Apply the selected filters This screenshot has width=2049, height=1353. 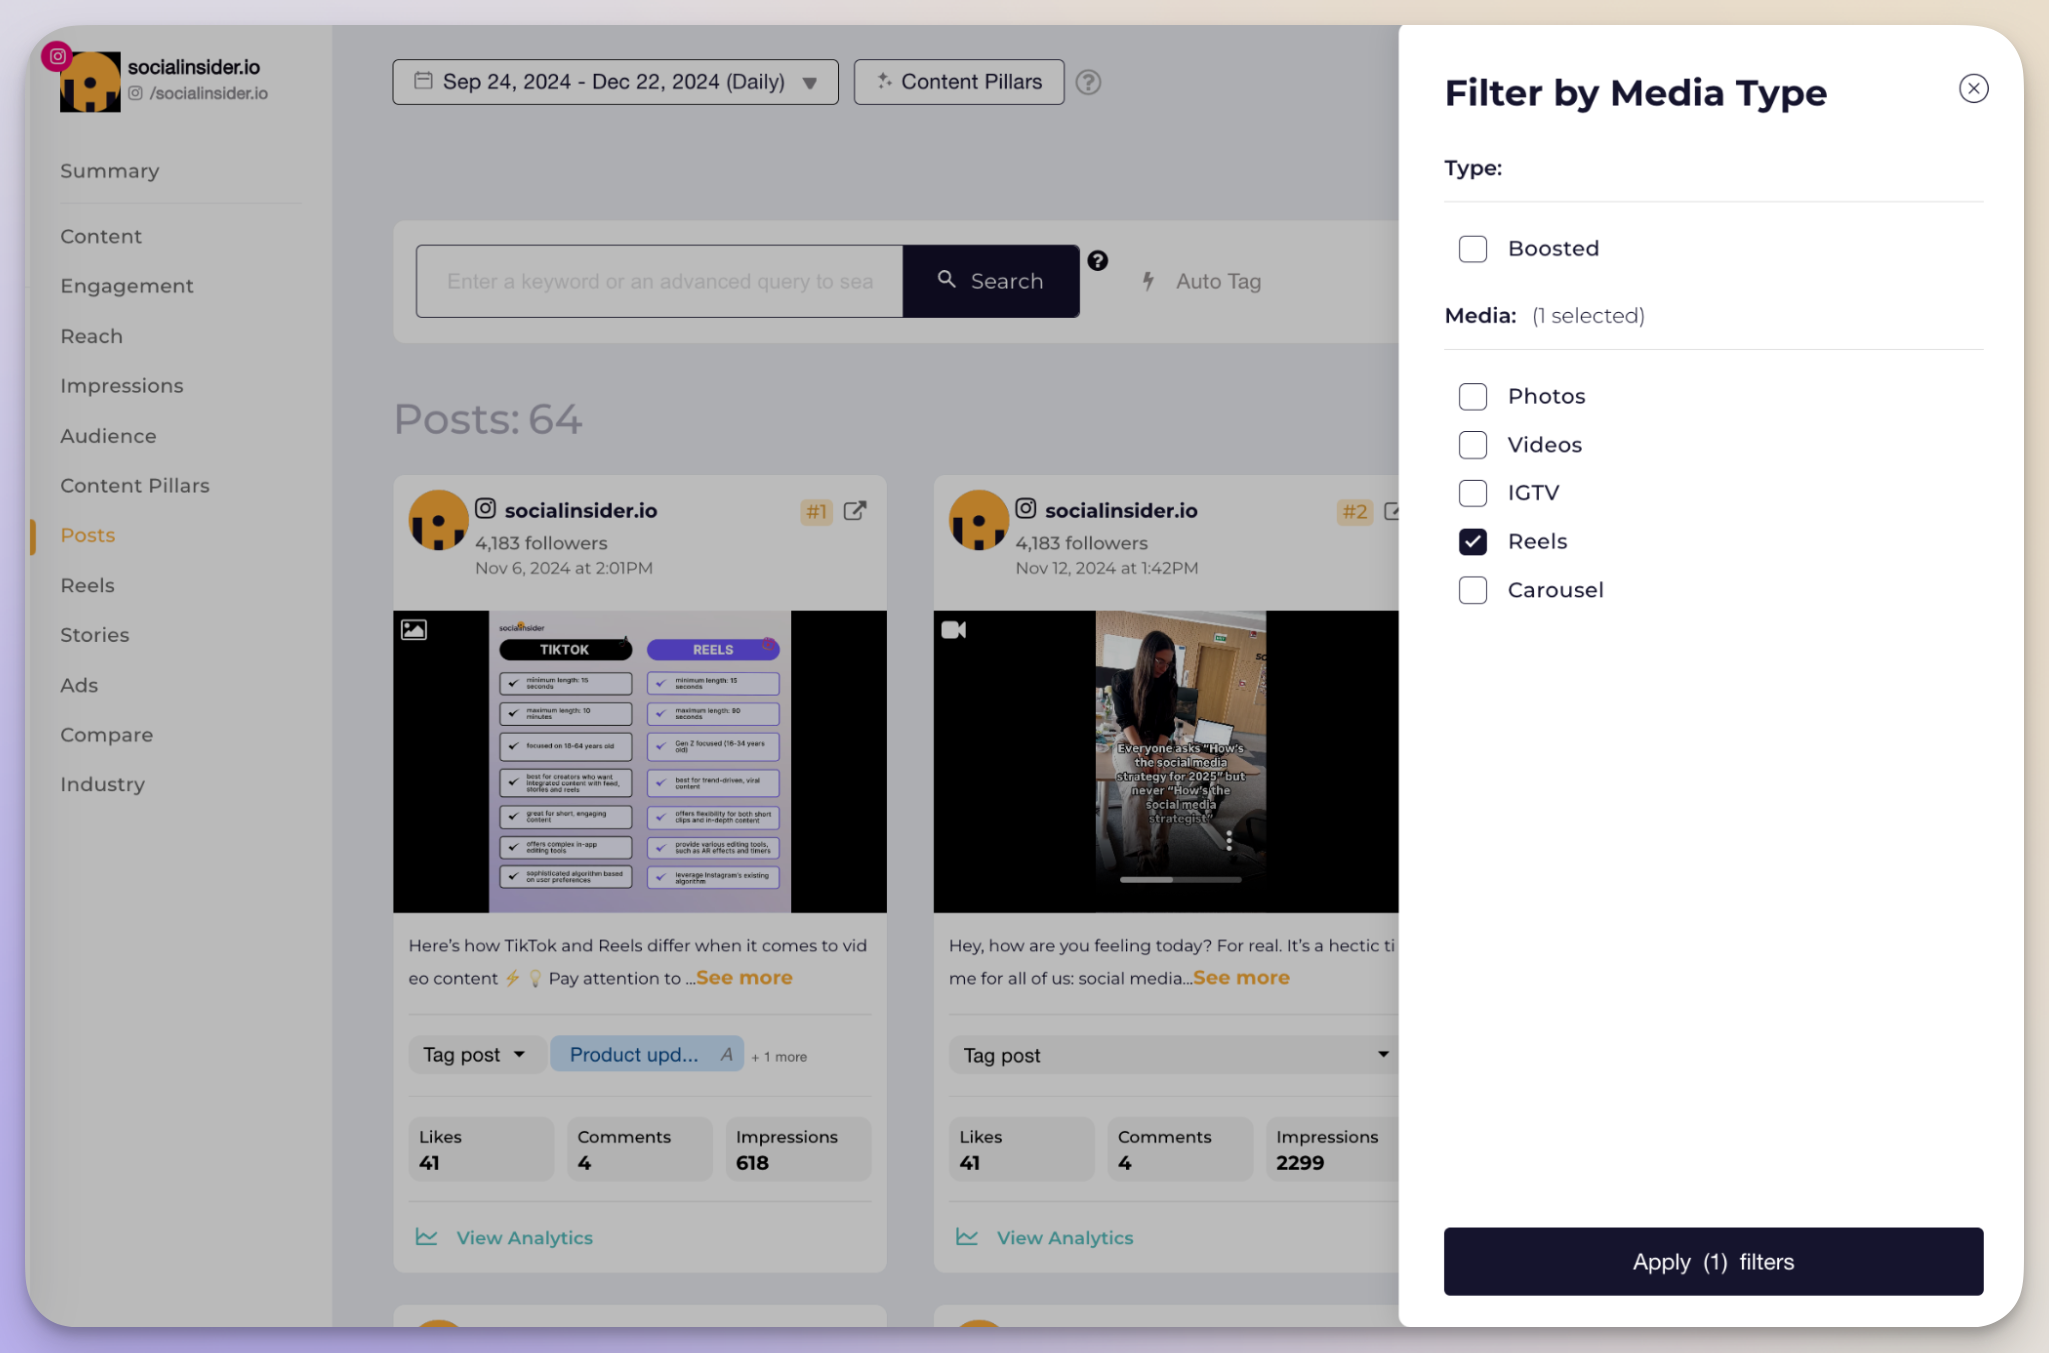[x=1713, y=1262]
